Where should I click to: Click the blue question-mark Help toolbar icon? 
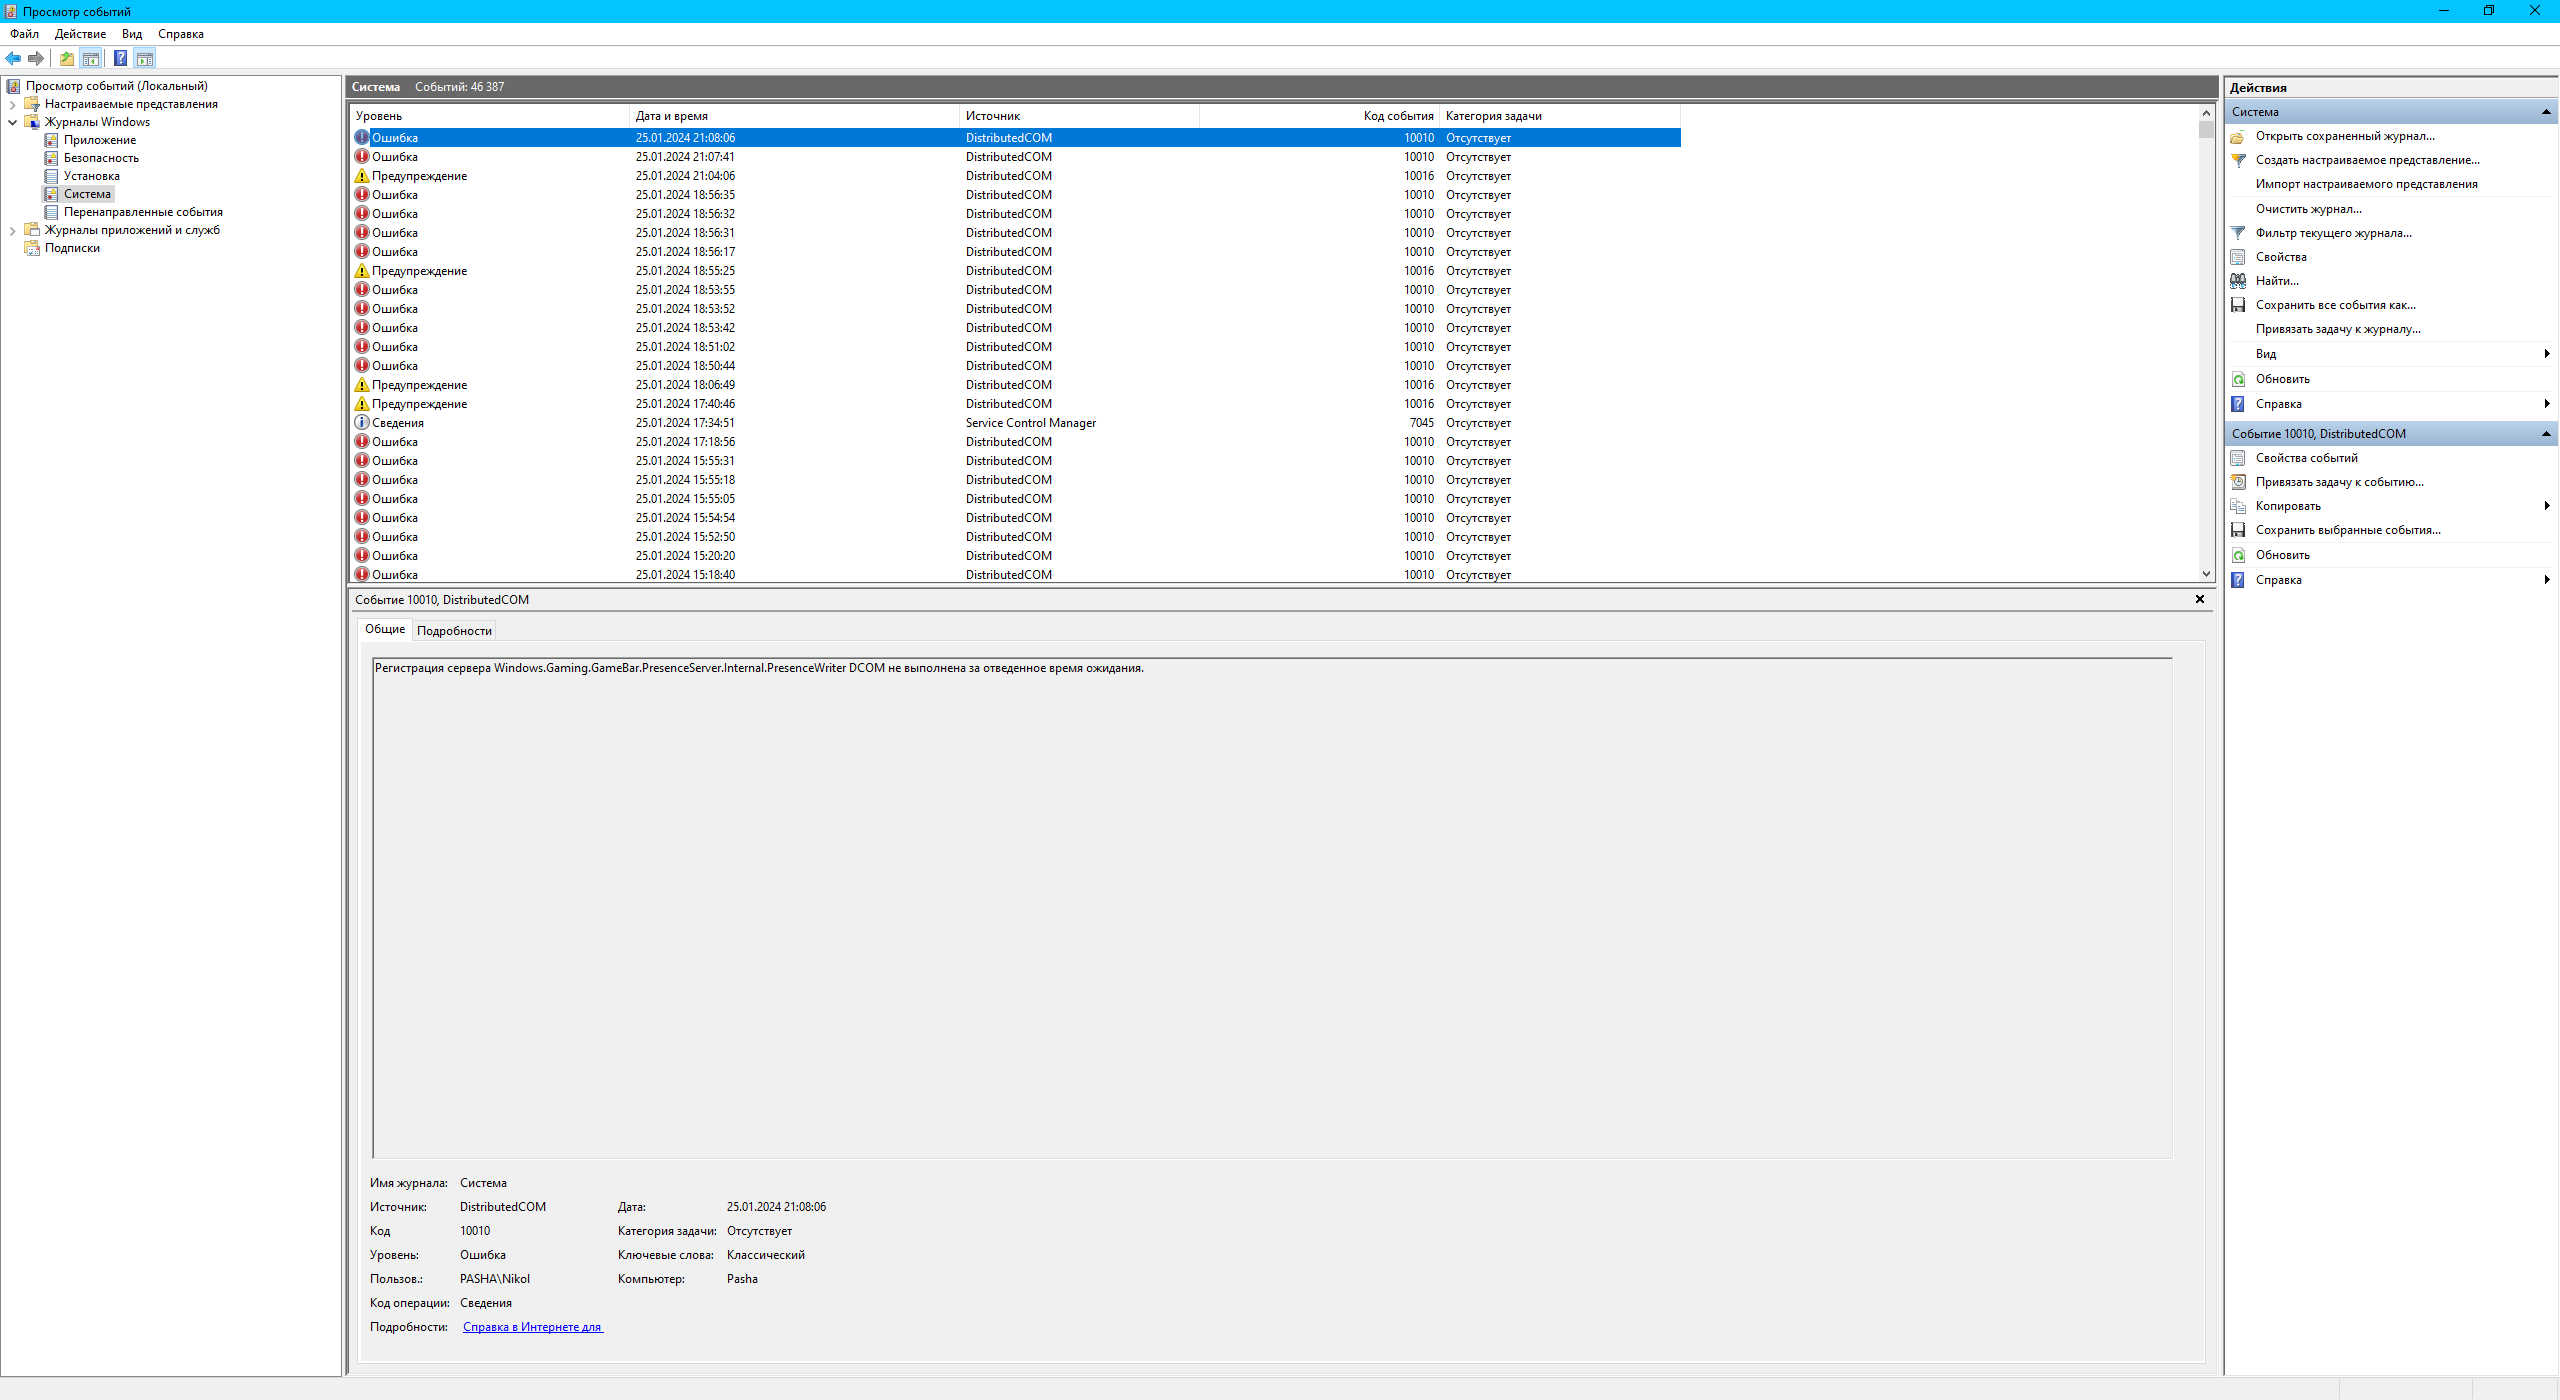(120, 58)
